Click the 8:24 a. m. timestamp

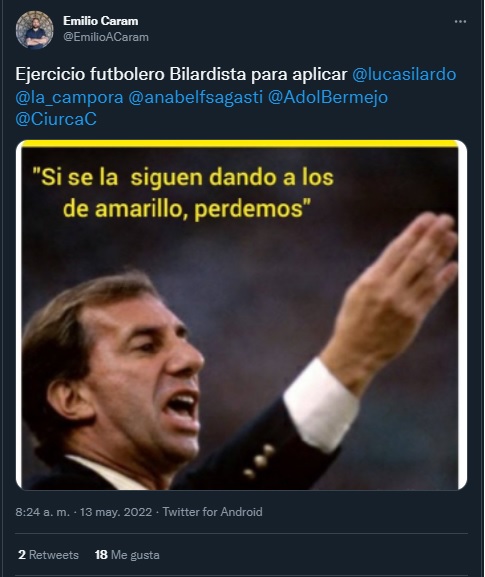pyautogui.click(x=42, y=512)
